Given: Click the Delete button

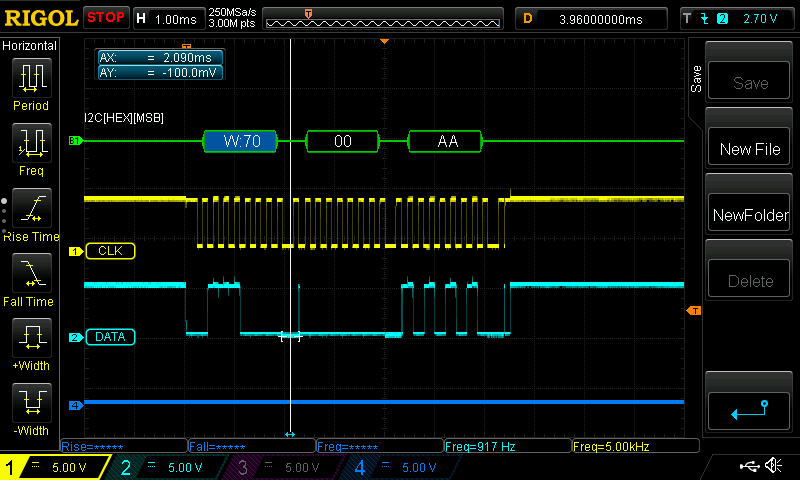Looking at the screenshot, I should coord(749,280).
